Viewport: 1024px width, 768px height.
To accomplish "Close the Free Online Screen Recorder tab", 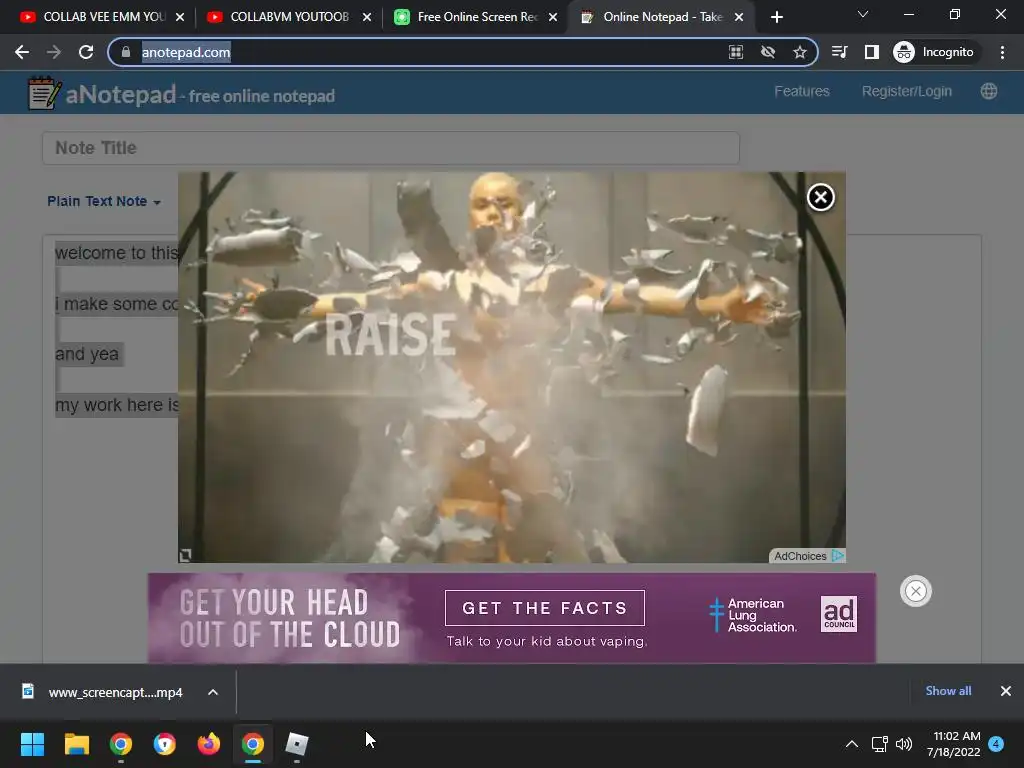I will pyautogui.click(x=552, y=17).
